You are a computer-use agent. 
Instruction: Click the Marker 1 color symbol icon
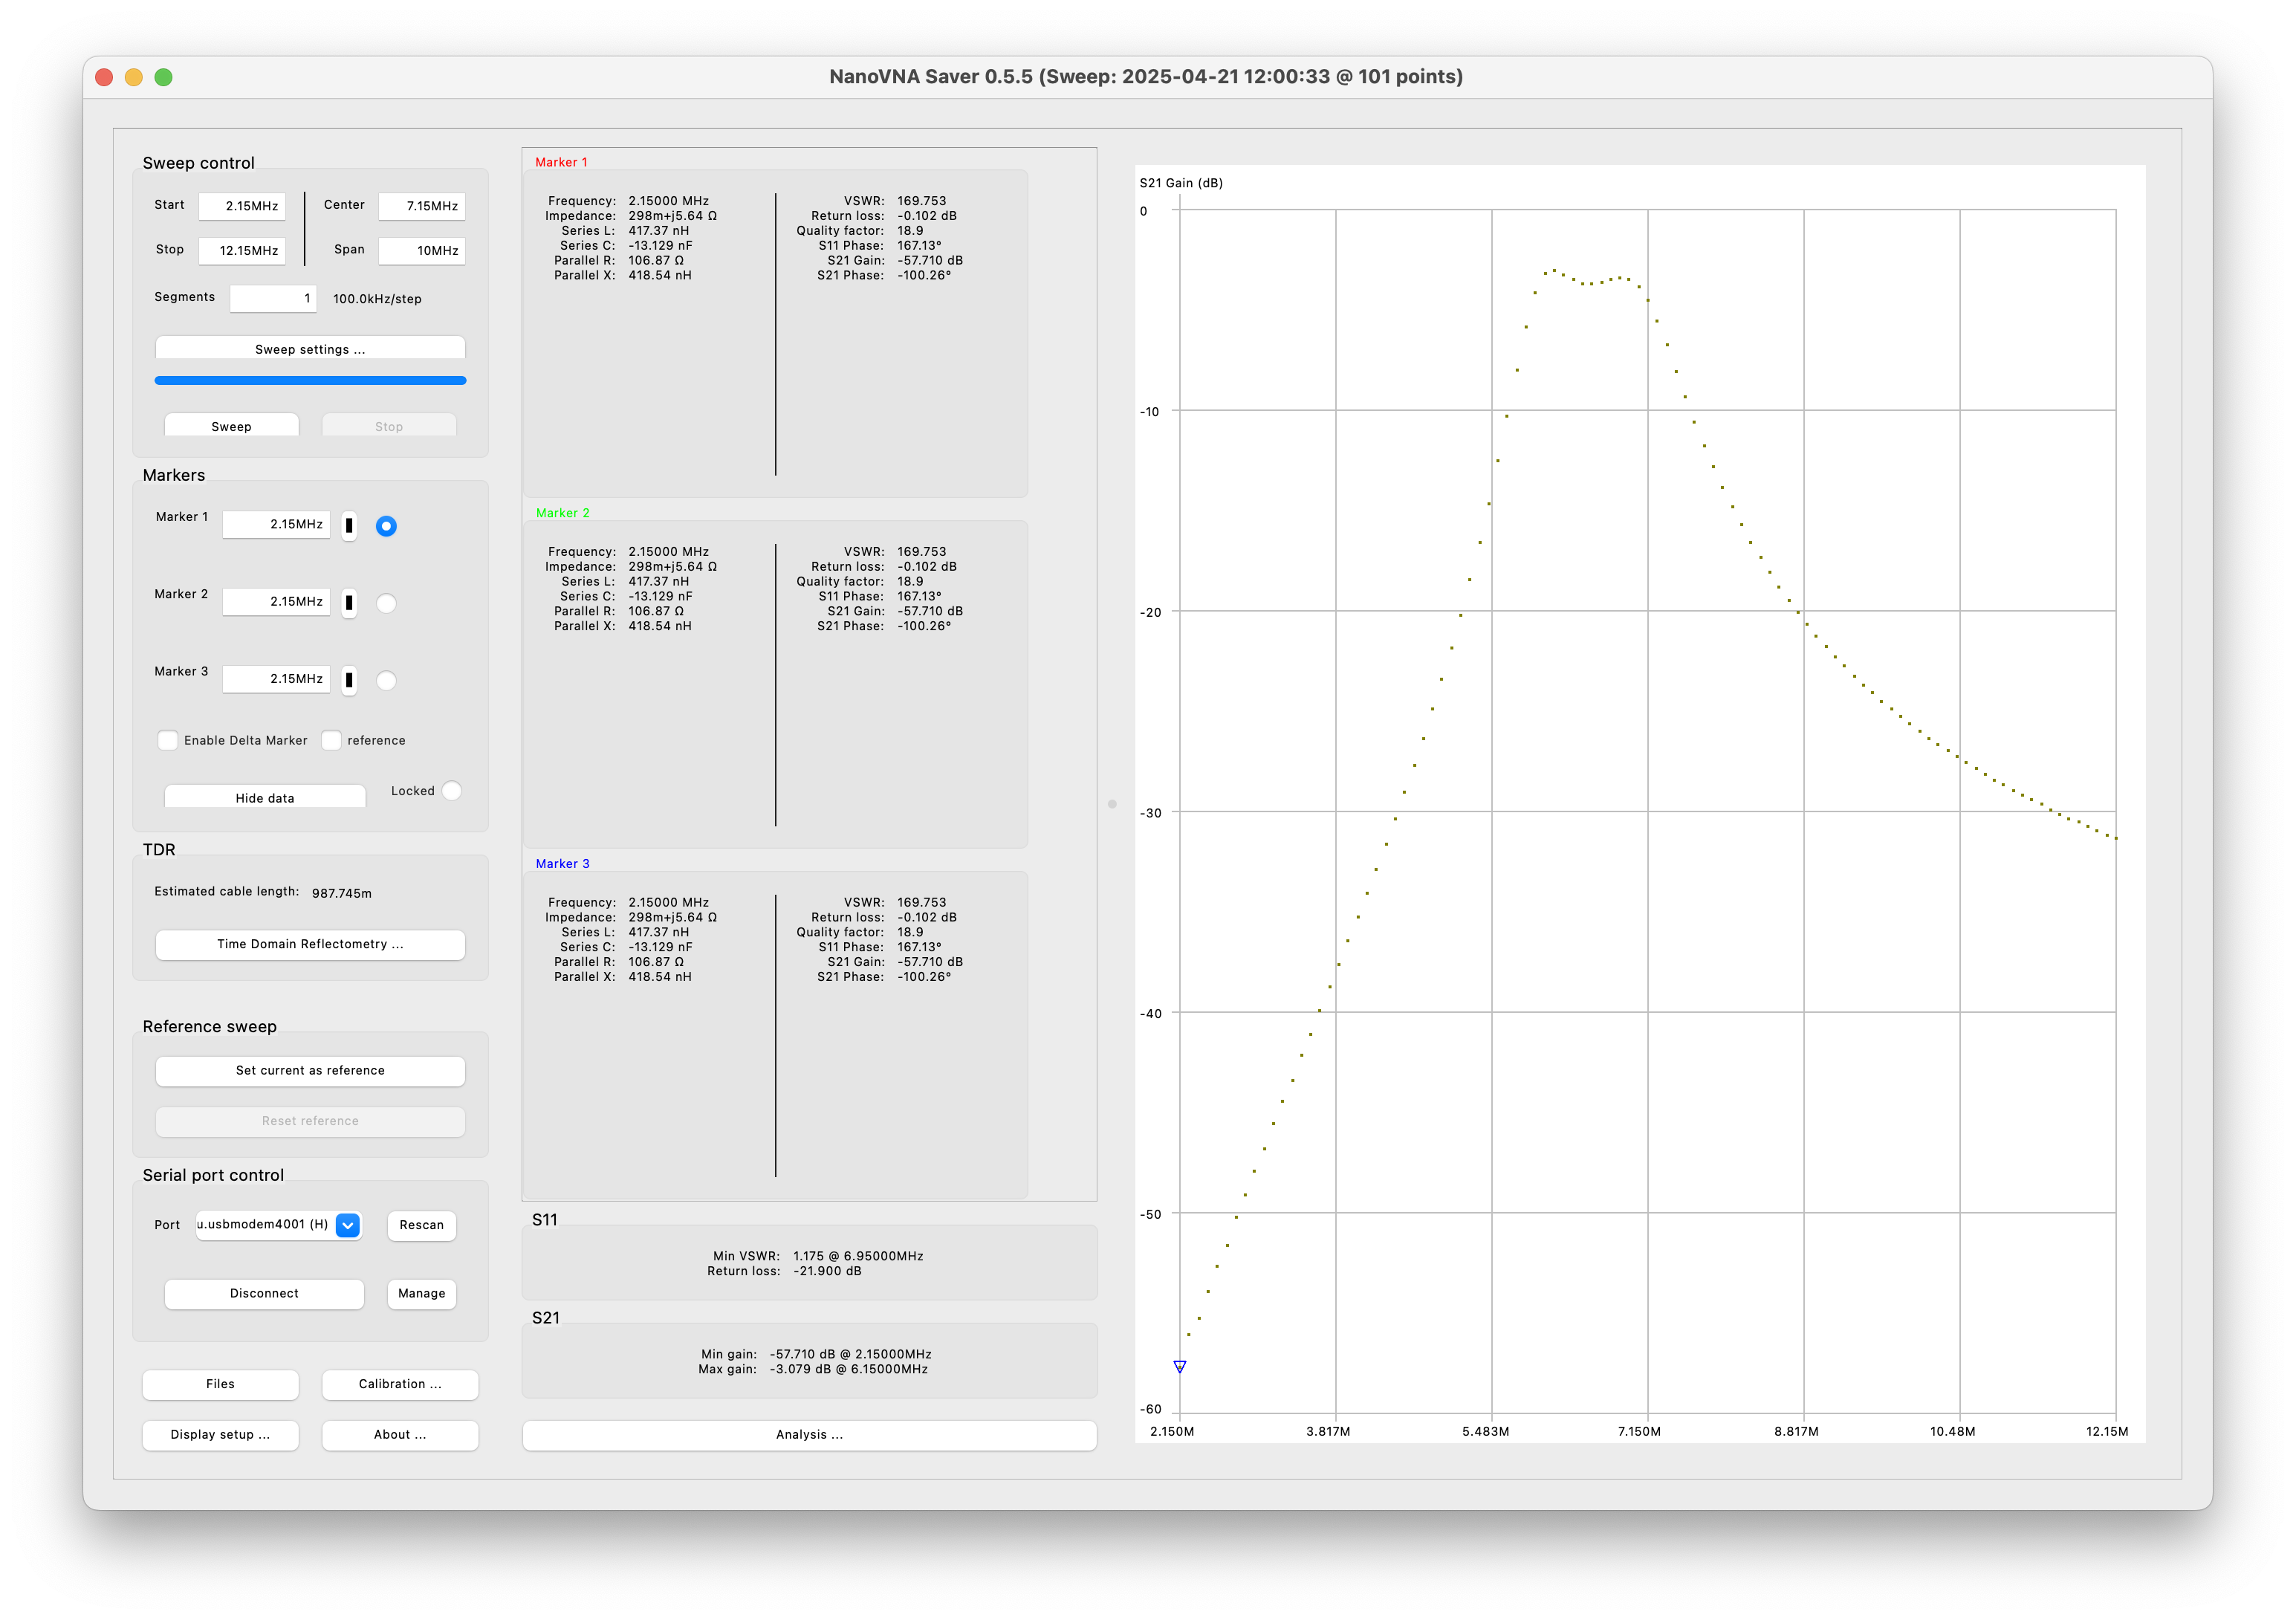pos(349,526)
